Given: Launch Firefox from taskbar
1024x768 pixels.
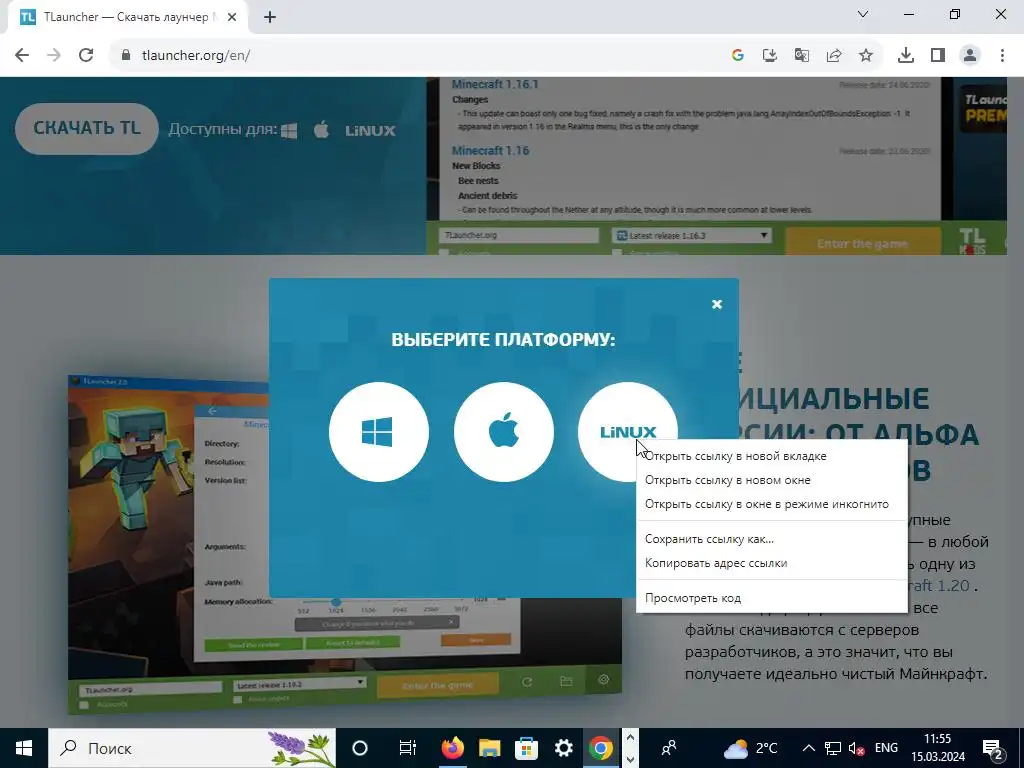Looking at the screenshot, I should 453,748.
